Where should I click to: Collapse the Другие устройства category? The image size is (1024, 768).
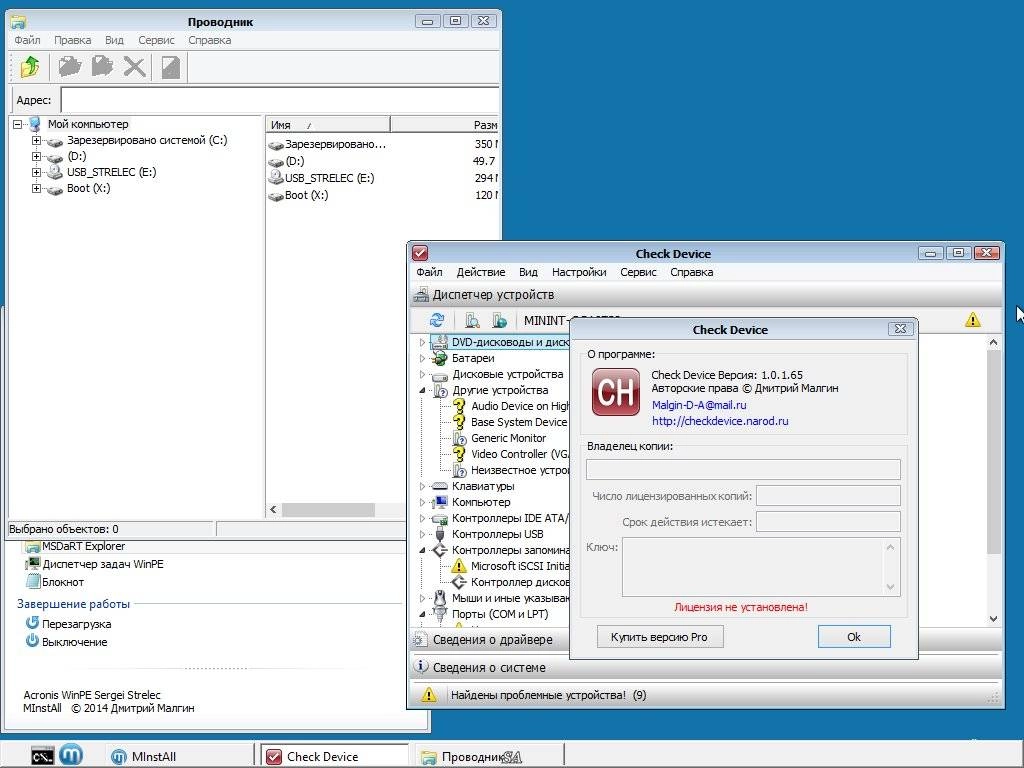tap(423, 390)
